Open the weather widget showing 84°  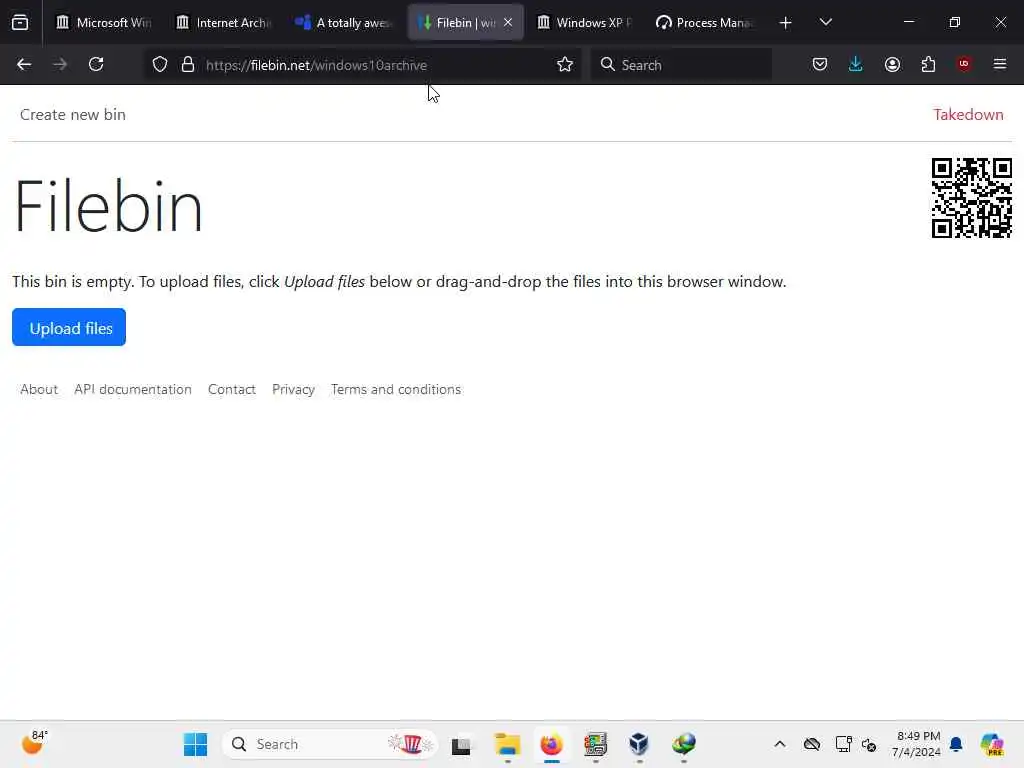tap(34, 744)
